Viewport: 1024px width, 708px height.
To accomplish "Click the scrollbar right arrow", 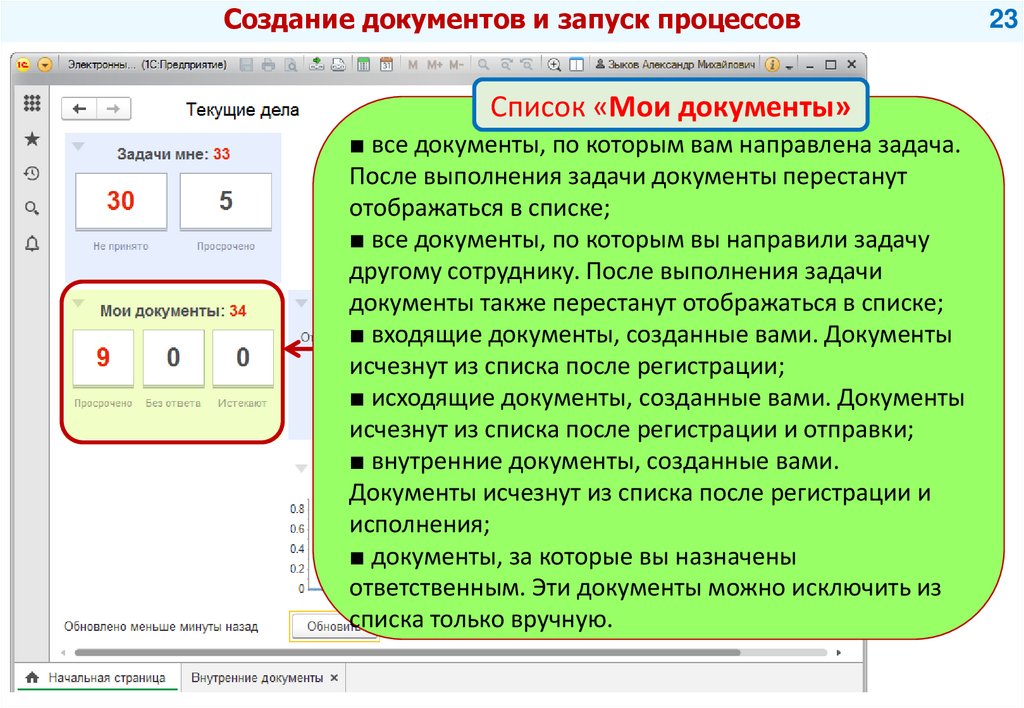I will click(x=839, y=652).
